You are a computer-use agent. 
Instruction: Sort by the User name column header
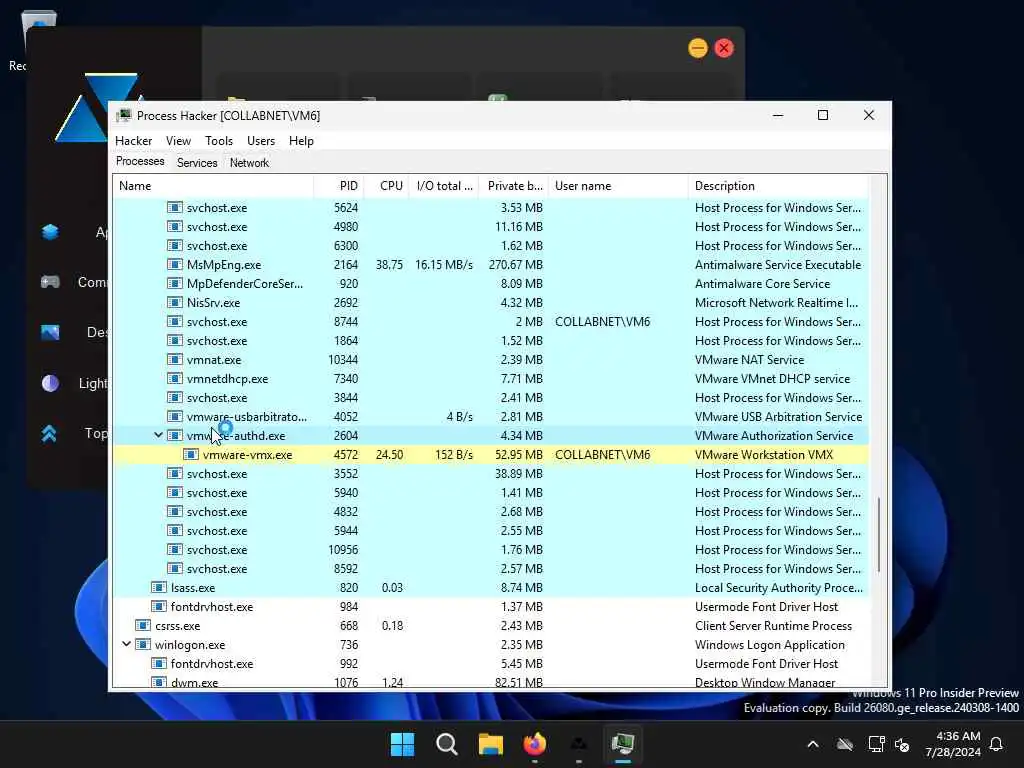(x=618, y=185)
